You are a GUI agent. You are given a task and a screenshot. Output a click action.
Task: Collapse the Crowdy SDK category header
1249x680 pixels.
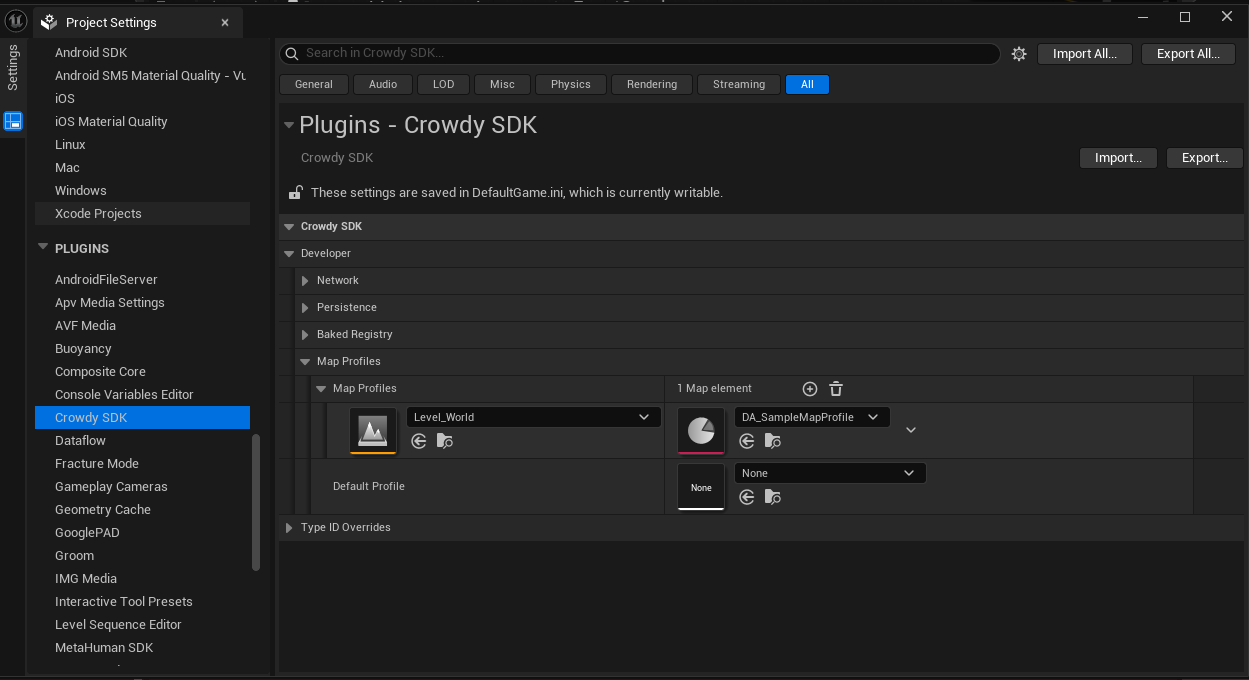289,227
